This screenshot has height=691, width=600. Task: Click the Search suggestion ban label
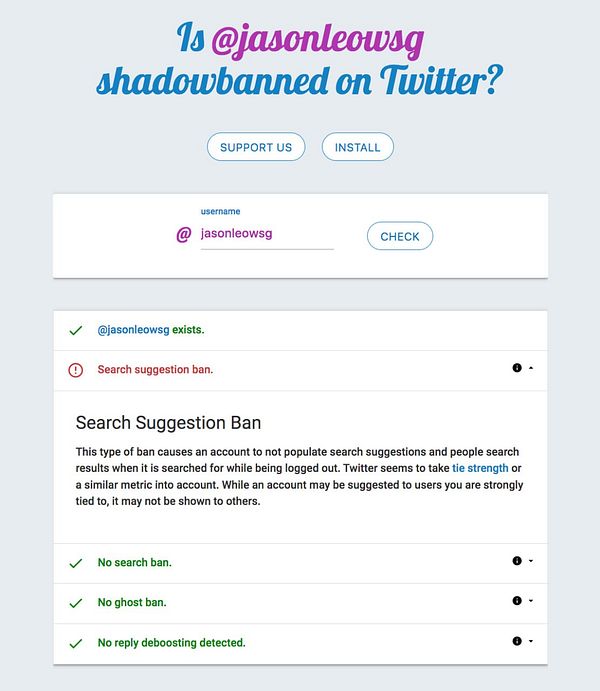[155, 369]
